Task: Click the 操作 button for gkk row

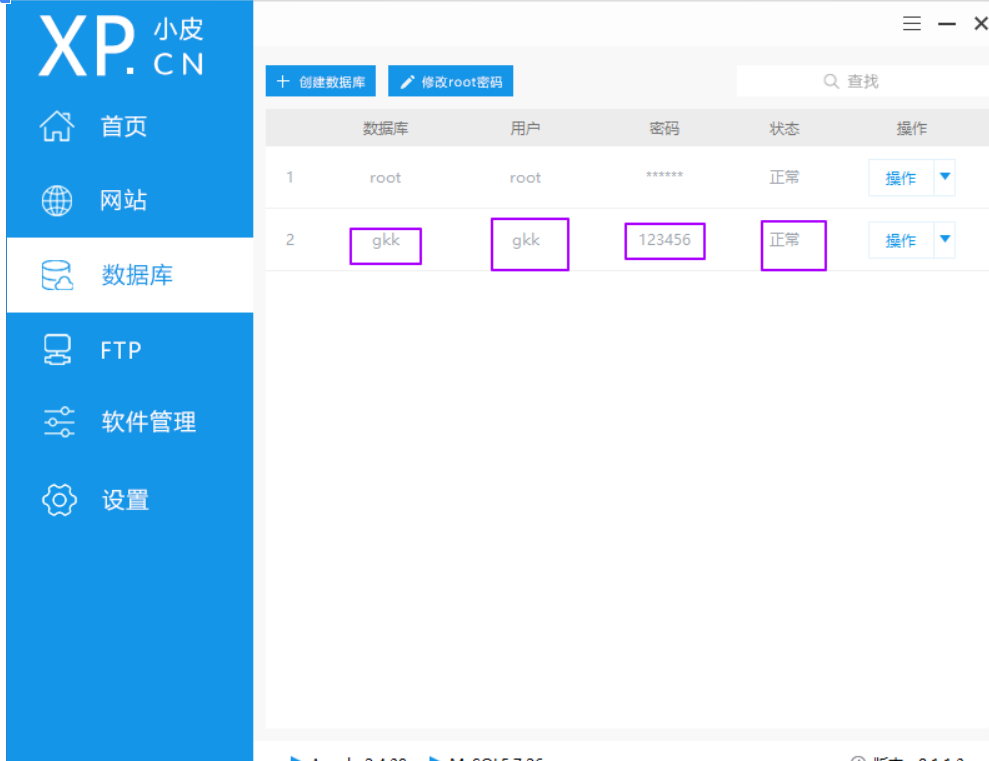Action: coord(900,240)
